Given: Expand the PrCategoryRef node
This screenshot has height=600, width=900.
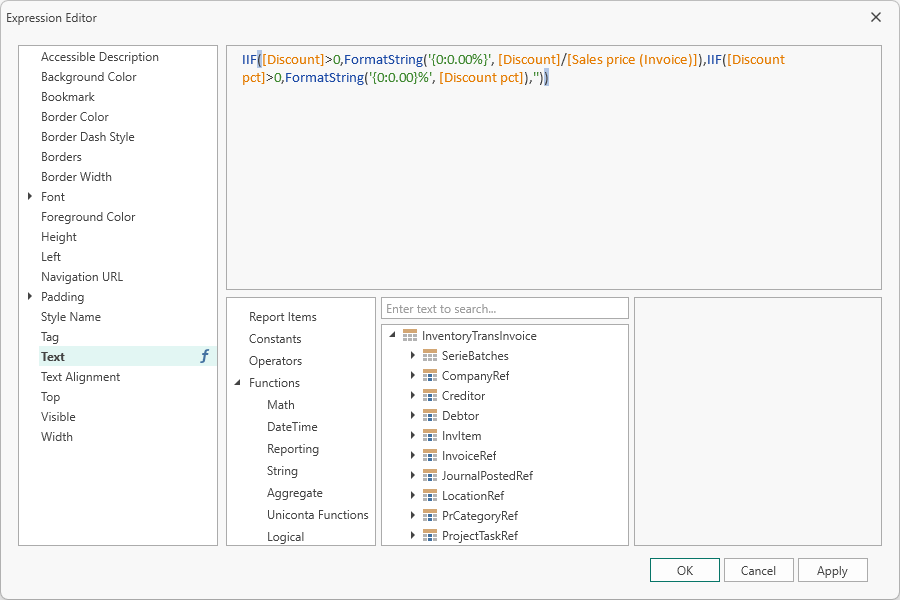Looking at the screenshot, I should 412,515.
